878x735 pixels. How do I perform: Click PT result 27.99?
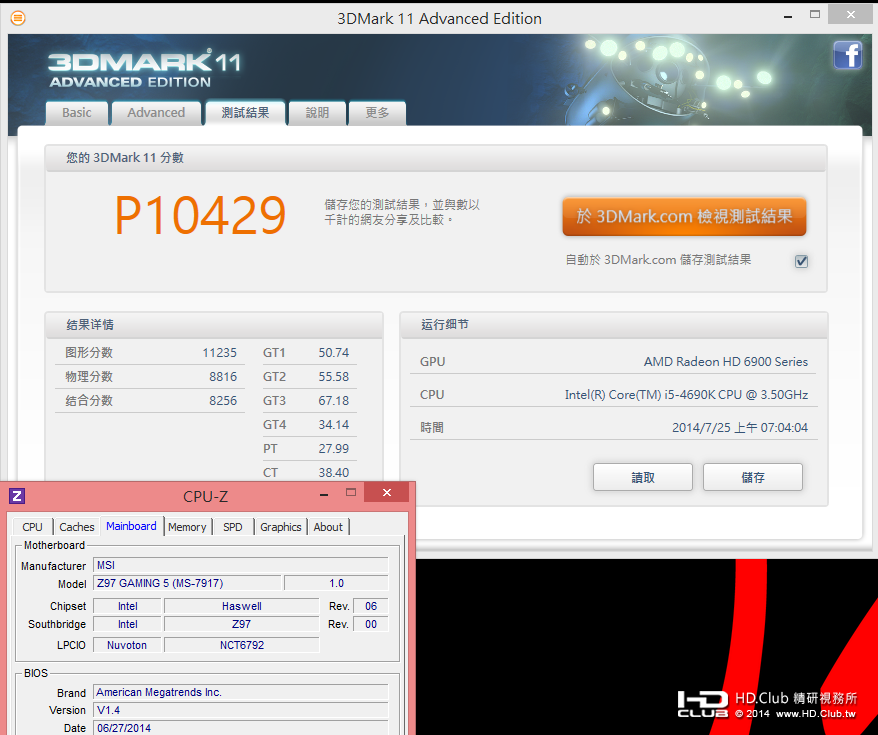pyautogui.click(x=334, y=449)
